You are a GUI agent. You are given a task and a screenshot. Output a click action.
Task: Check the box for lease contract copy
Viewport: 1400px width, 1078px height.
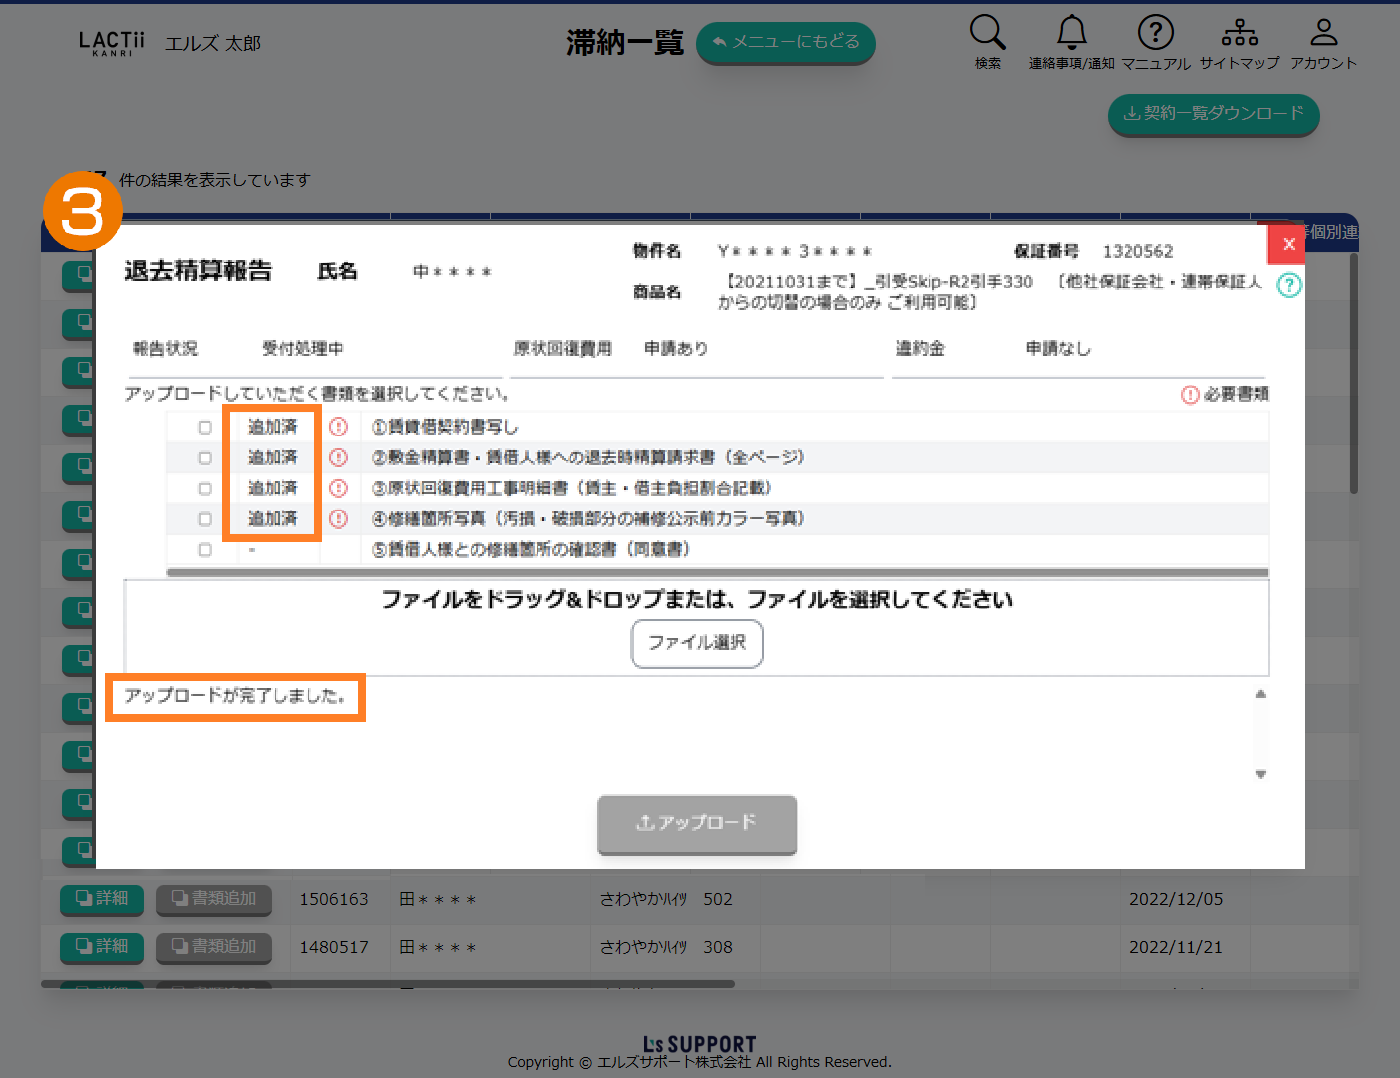[205, 428]
